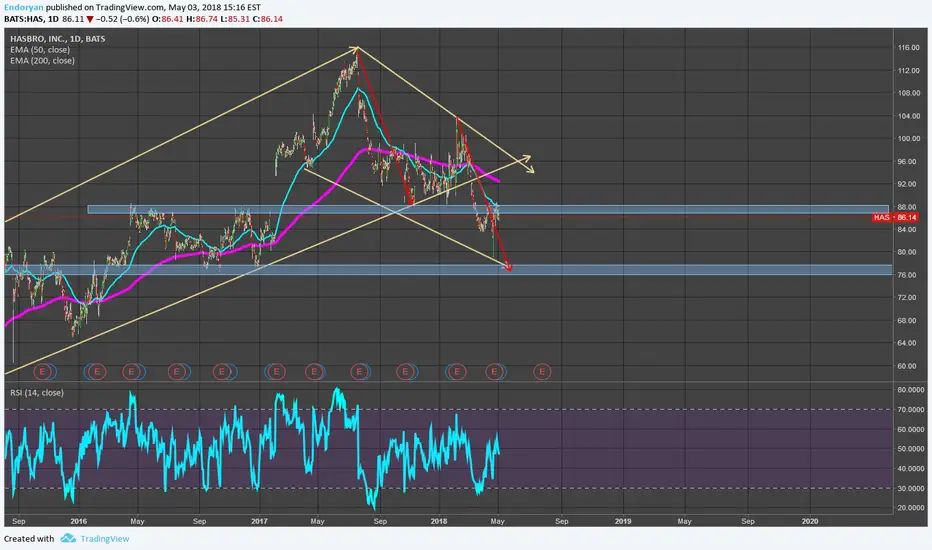Screen dimensions: 932x550
Task: Click the red HAS 86.14 price label
Action: tap(895, 218)
